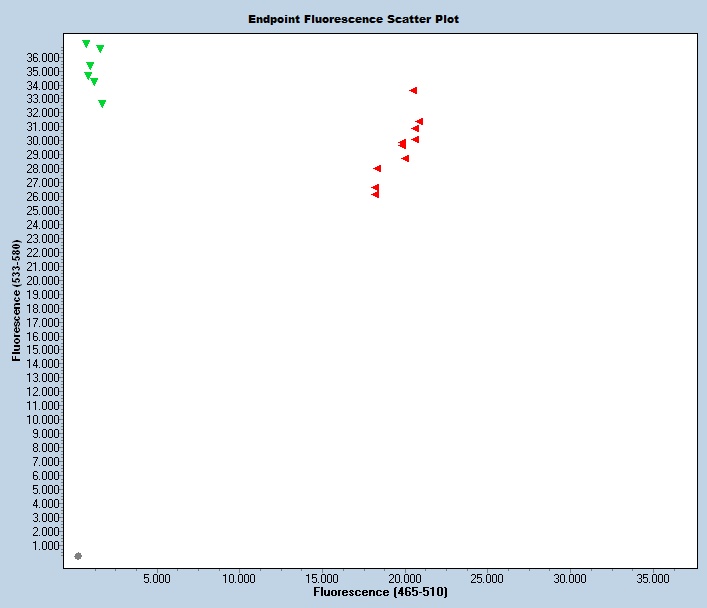Click the gray dot data point

click(x=78, y=556)
